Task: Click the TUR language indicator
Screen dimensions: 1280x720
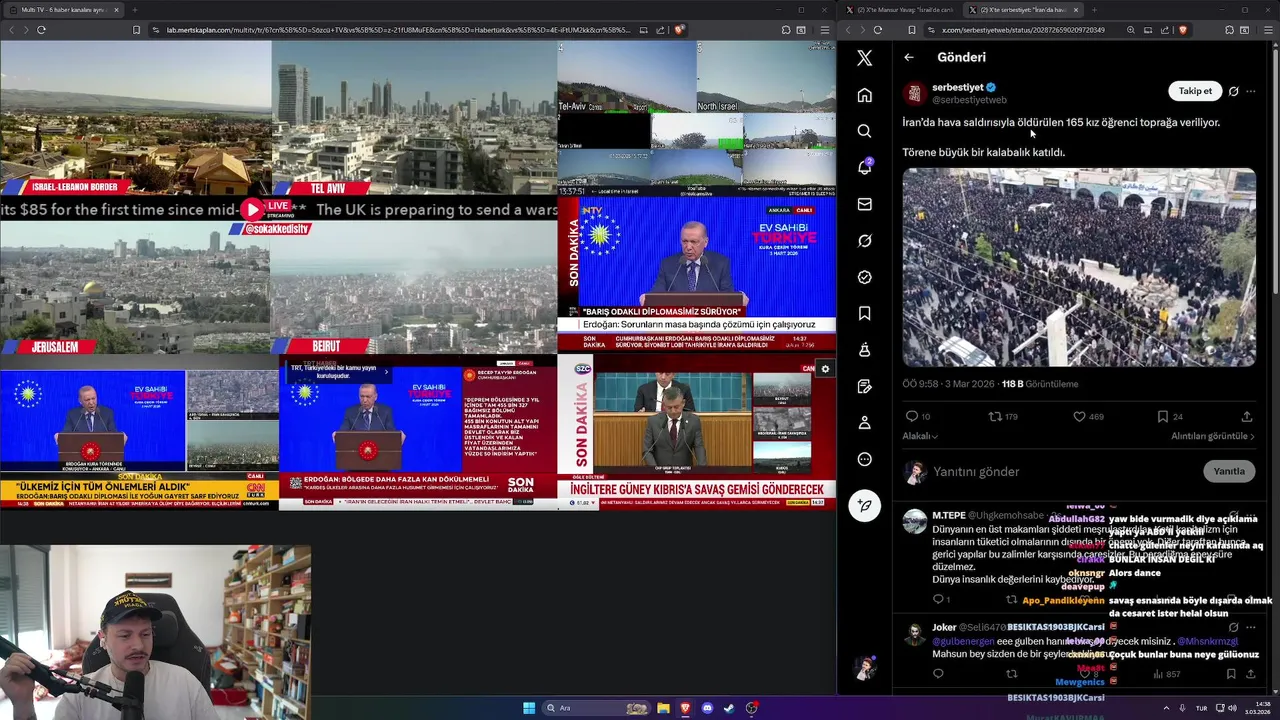Action: point(1202,708)
